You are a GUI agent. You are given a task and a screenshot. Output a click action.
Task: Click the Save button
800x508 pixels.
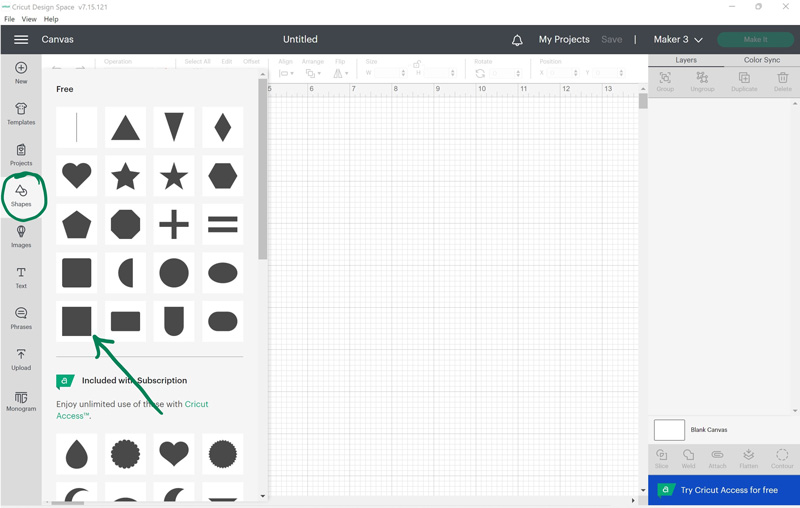click(x=611, y=39)
